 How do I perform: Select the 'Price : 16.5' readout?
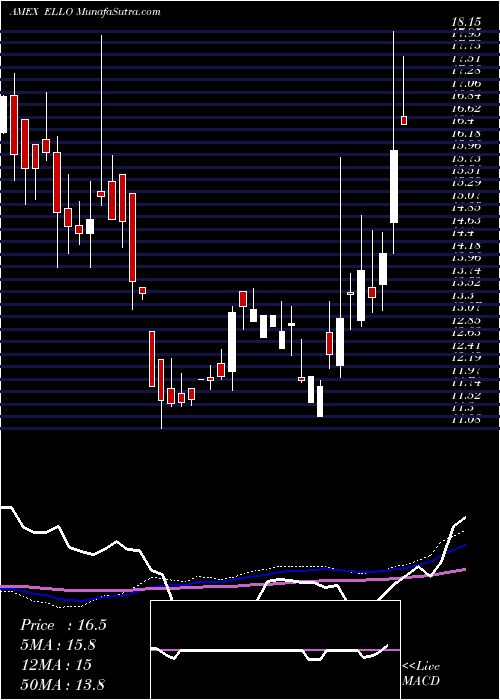point(64,625)
